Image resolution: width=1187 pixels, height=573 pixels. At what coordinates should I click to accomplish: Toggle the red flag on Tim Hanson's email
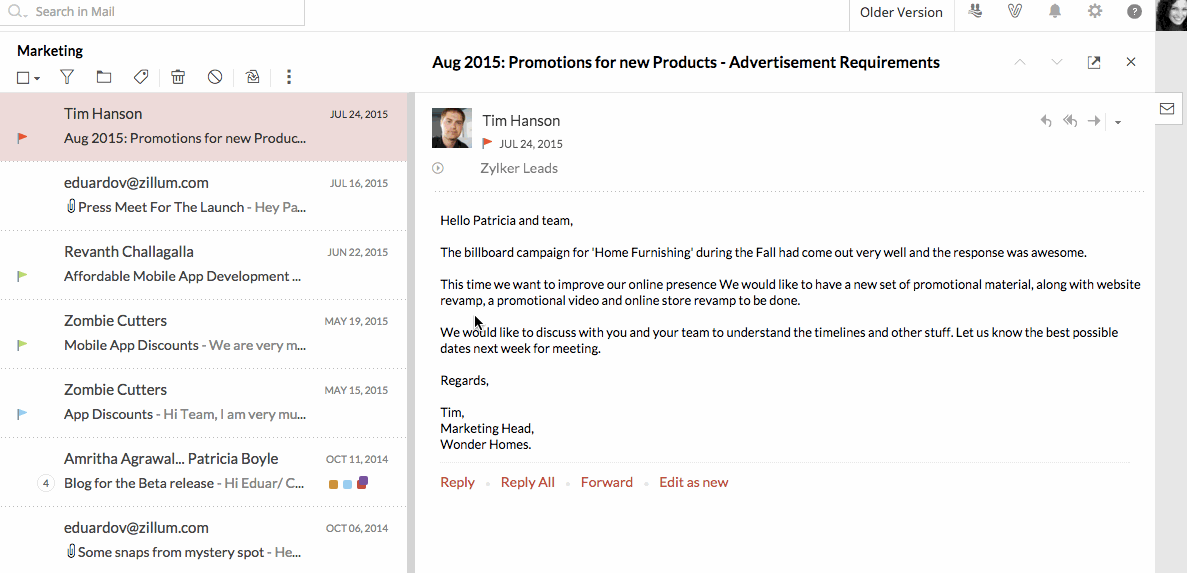tap(23, 138)
